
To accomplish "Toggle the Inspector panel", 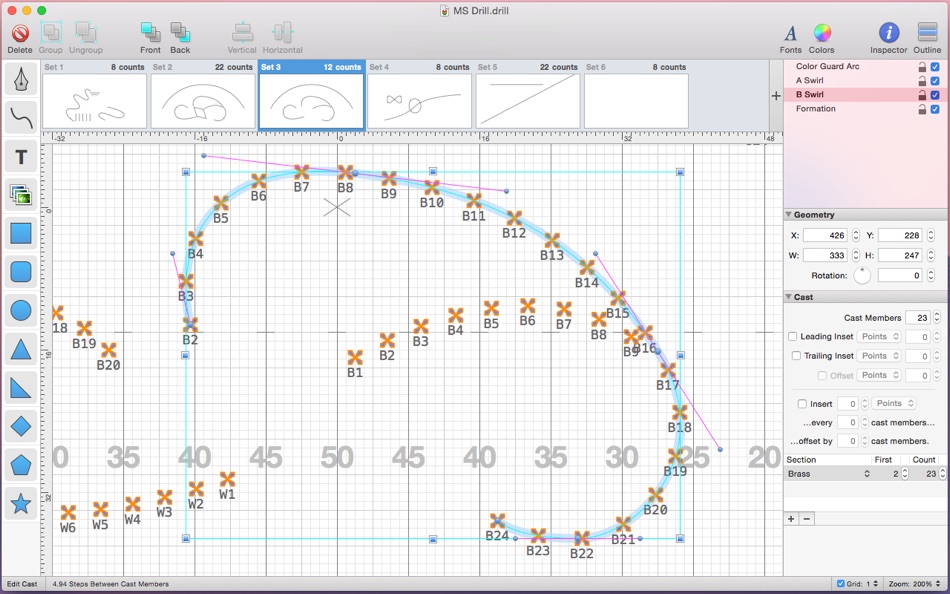I will pyautogui.click(x=889, y=33).
